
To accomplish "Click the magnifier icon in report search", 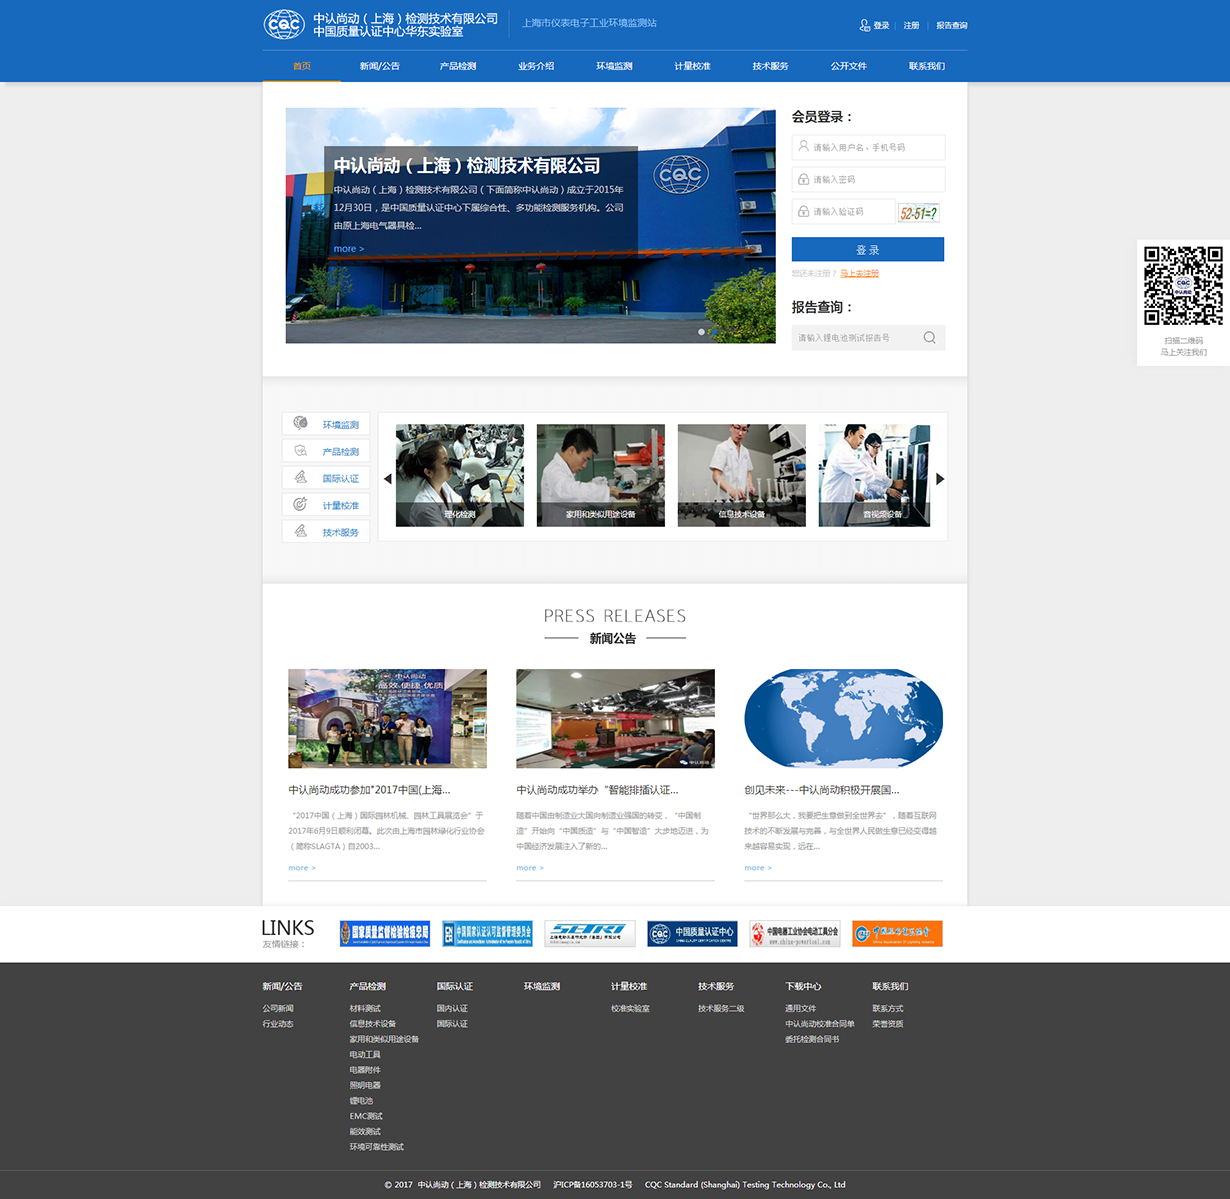I will 930,338.
